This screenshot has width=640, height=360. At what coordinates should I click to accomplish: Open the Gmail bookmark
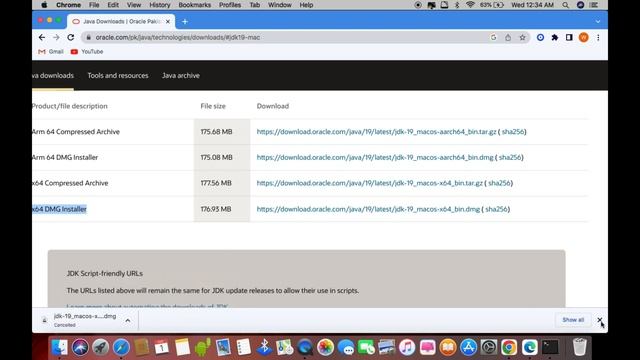point(51,51)
